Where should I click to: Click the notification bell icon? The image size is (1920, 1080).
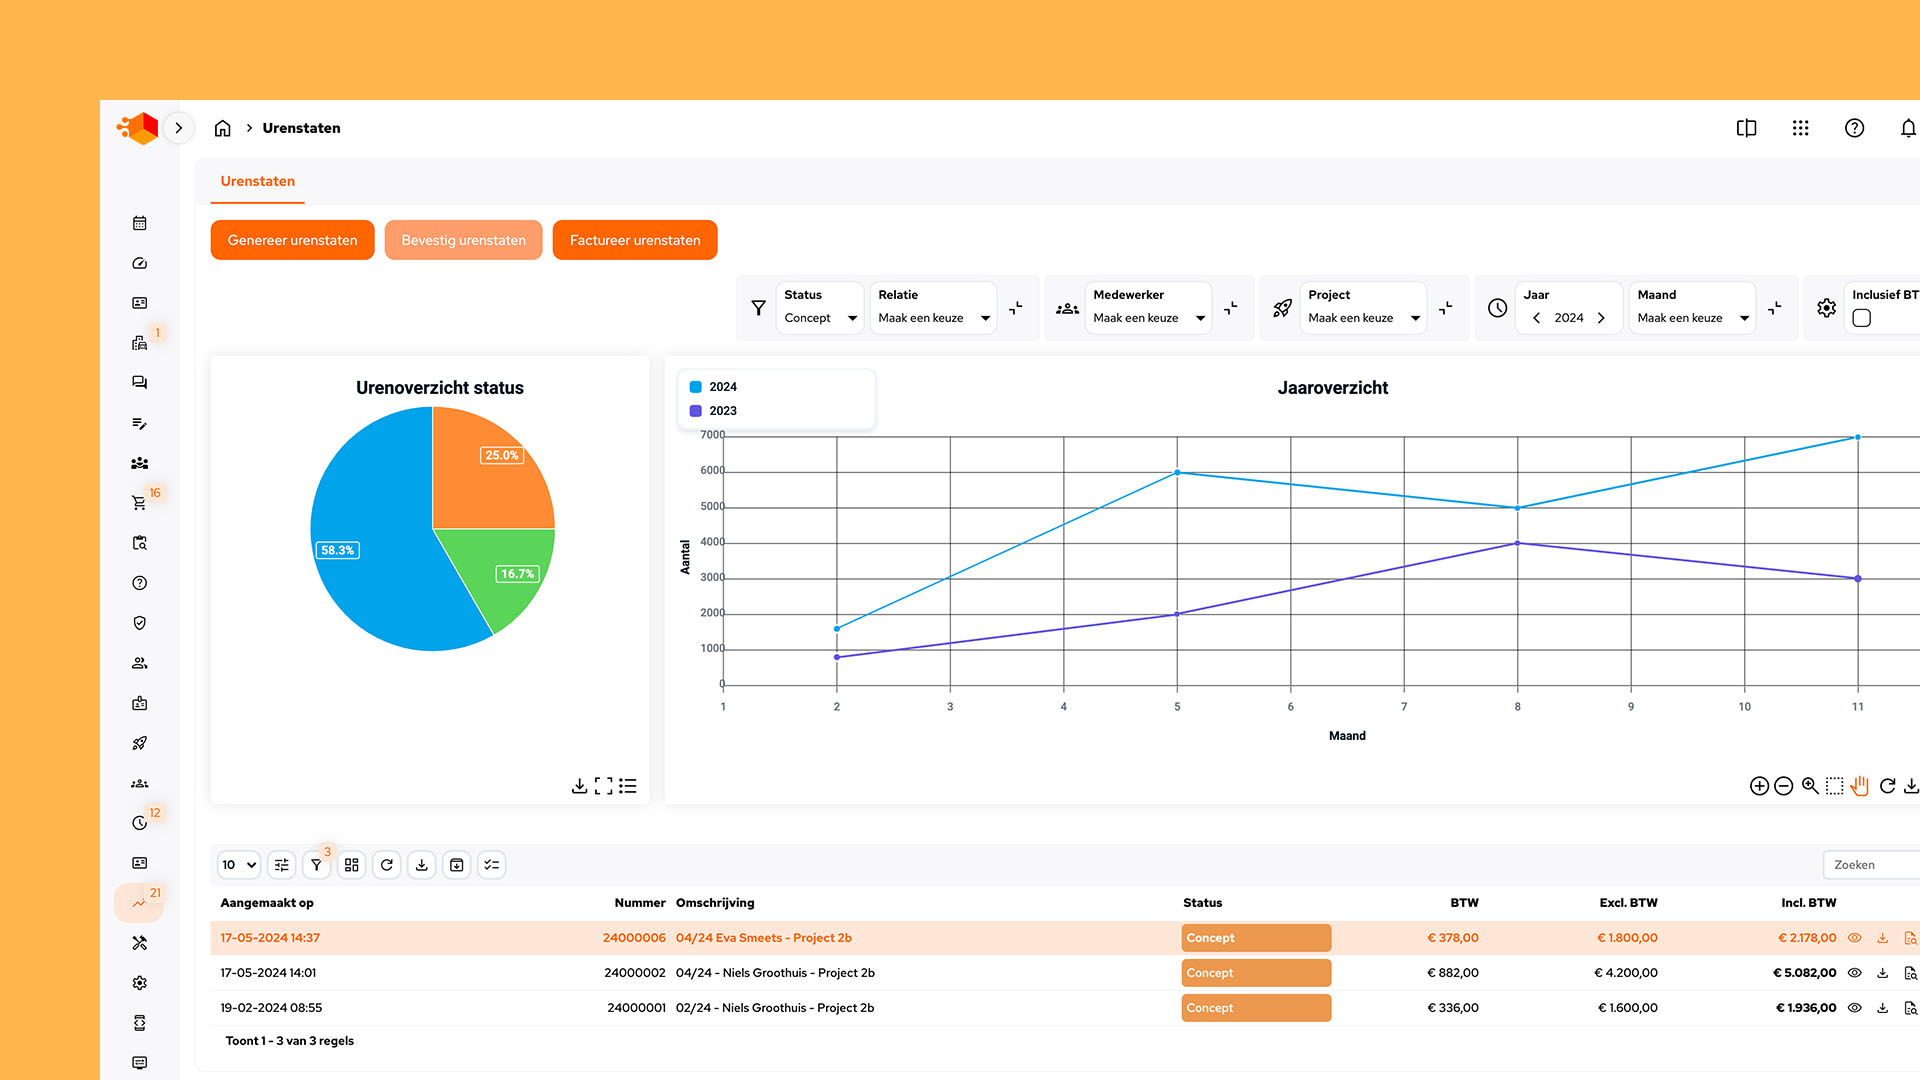(1907, 128)
